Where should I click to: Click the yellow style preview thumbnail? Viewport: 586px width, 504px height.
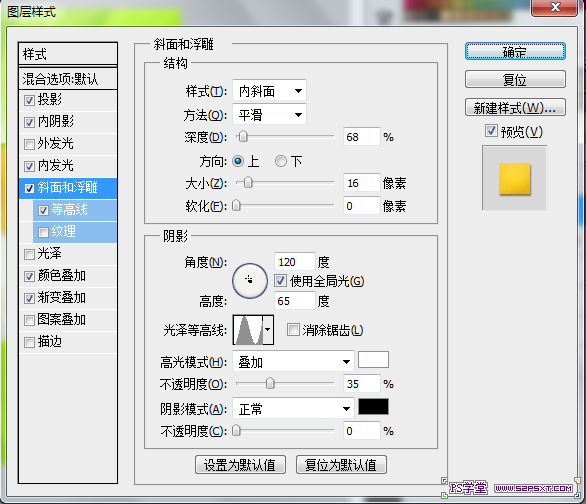(x=515, y=179)
